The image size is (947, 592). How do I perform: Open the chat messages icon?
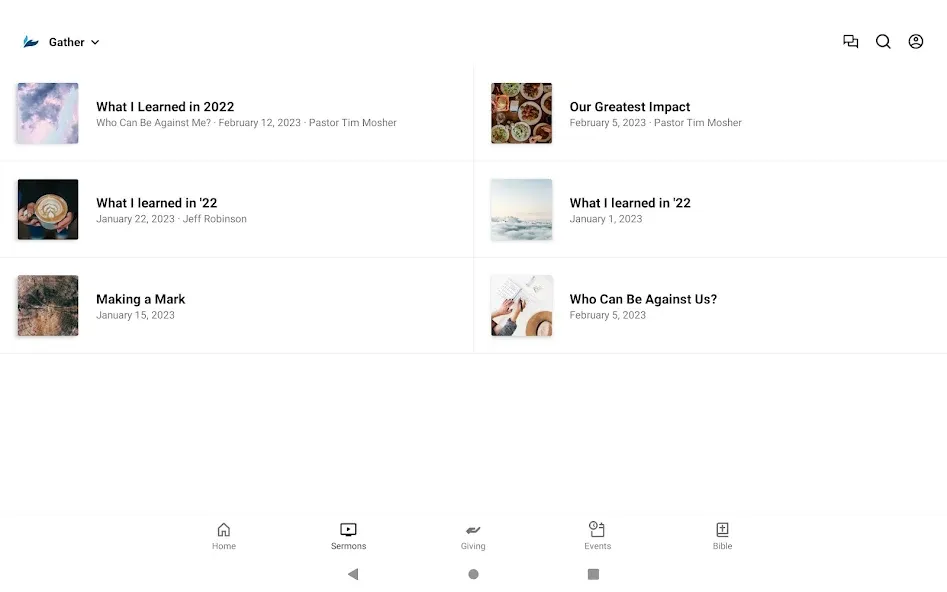(x=850, y=41)
